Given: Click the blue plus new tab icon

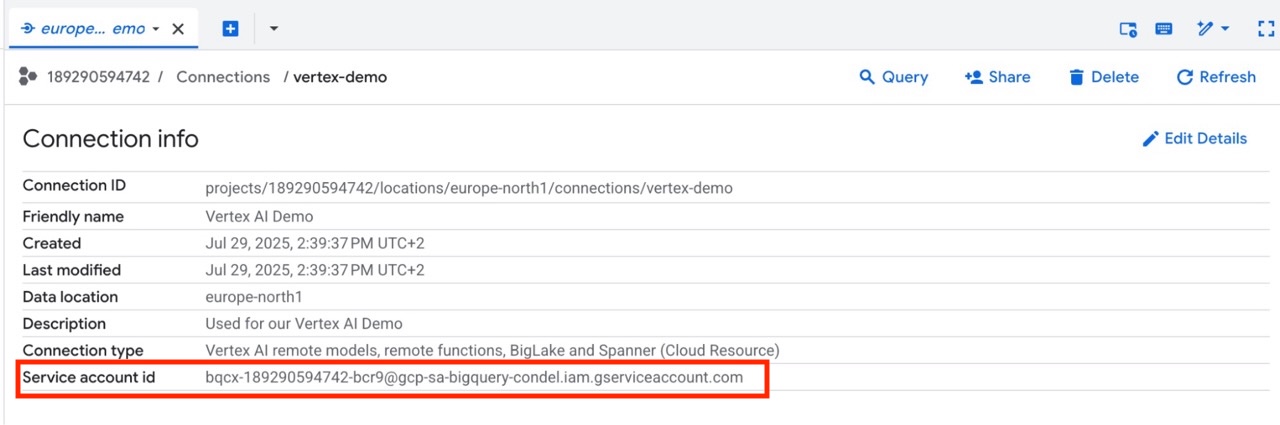Looking at the screenshot, I should [230, 29].
